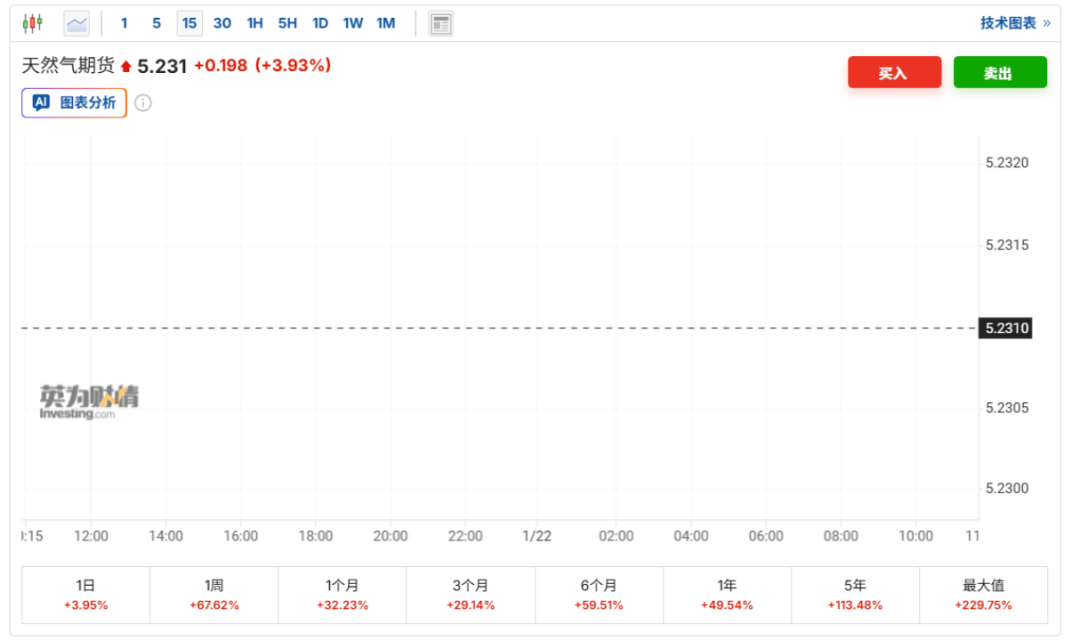The width and height of the screenshot is (1080, 641).
Task: Select the 30-minute interval
Action: [x=222, y=23]
